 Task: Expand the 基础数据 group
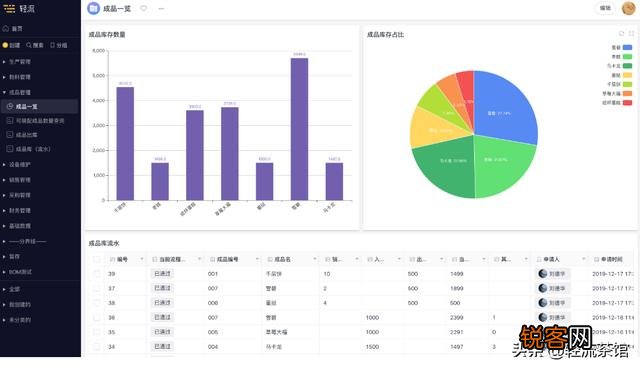(4, 226)
